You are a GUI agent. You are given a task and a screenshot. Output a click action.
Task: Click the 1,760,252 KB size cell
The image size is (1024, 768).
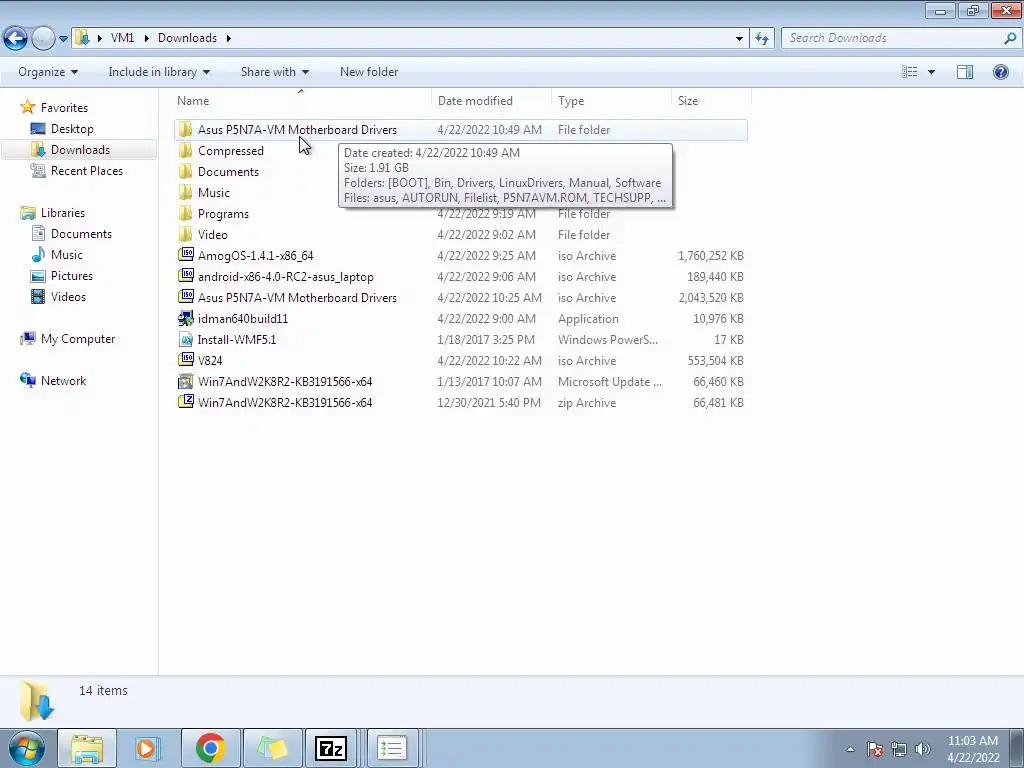pyautogui.click(x=711, y=256)
